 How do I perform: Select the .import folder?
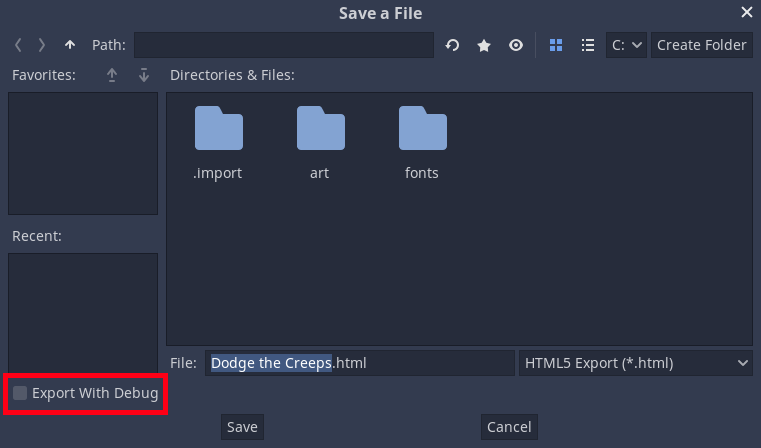218,143
